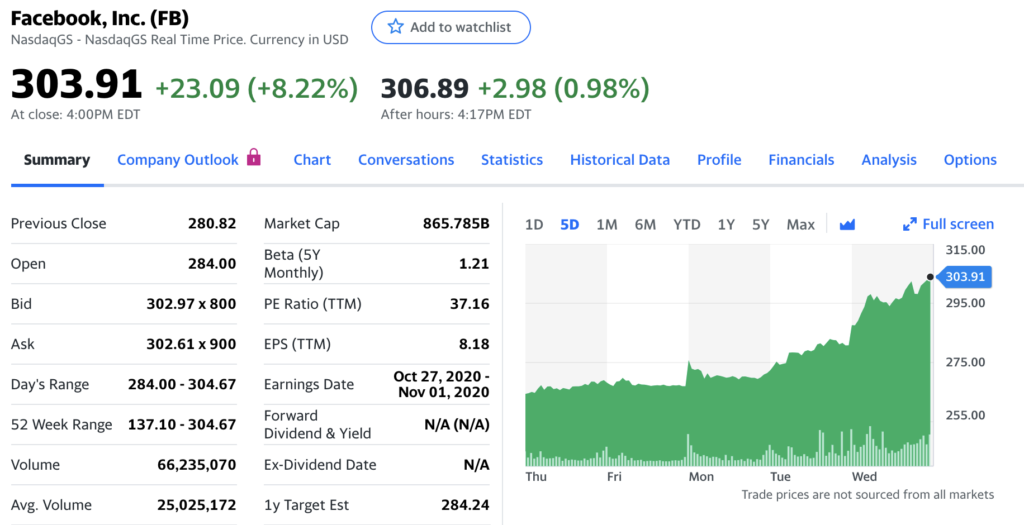Click the star icon in Add to watchlist
The height and width of the screenshot is (525, 1024).
(x=395, y=27)
